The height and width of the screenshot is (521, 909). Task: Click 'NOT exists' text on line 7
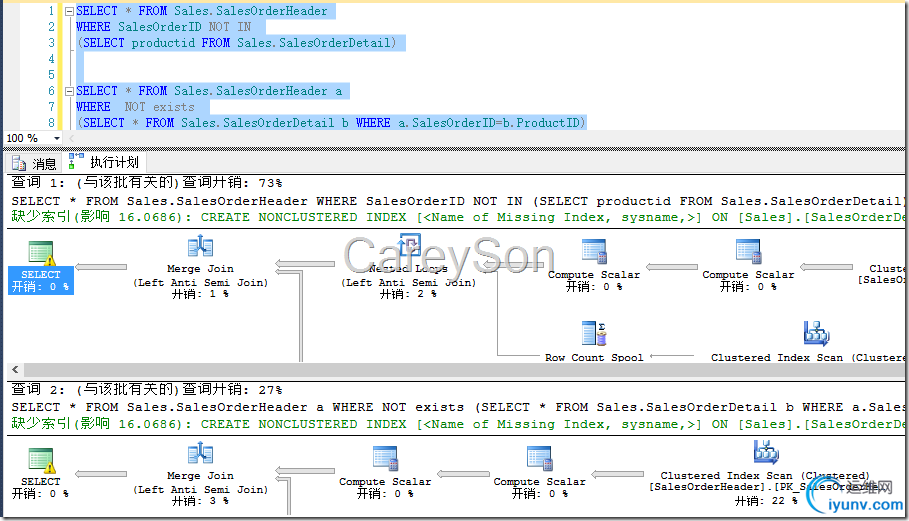coord(159,107)
